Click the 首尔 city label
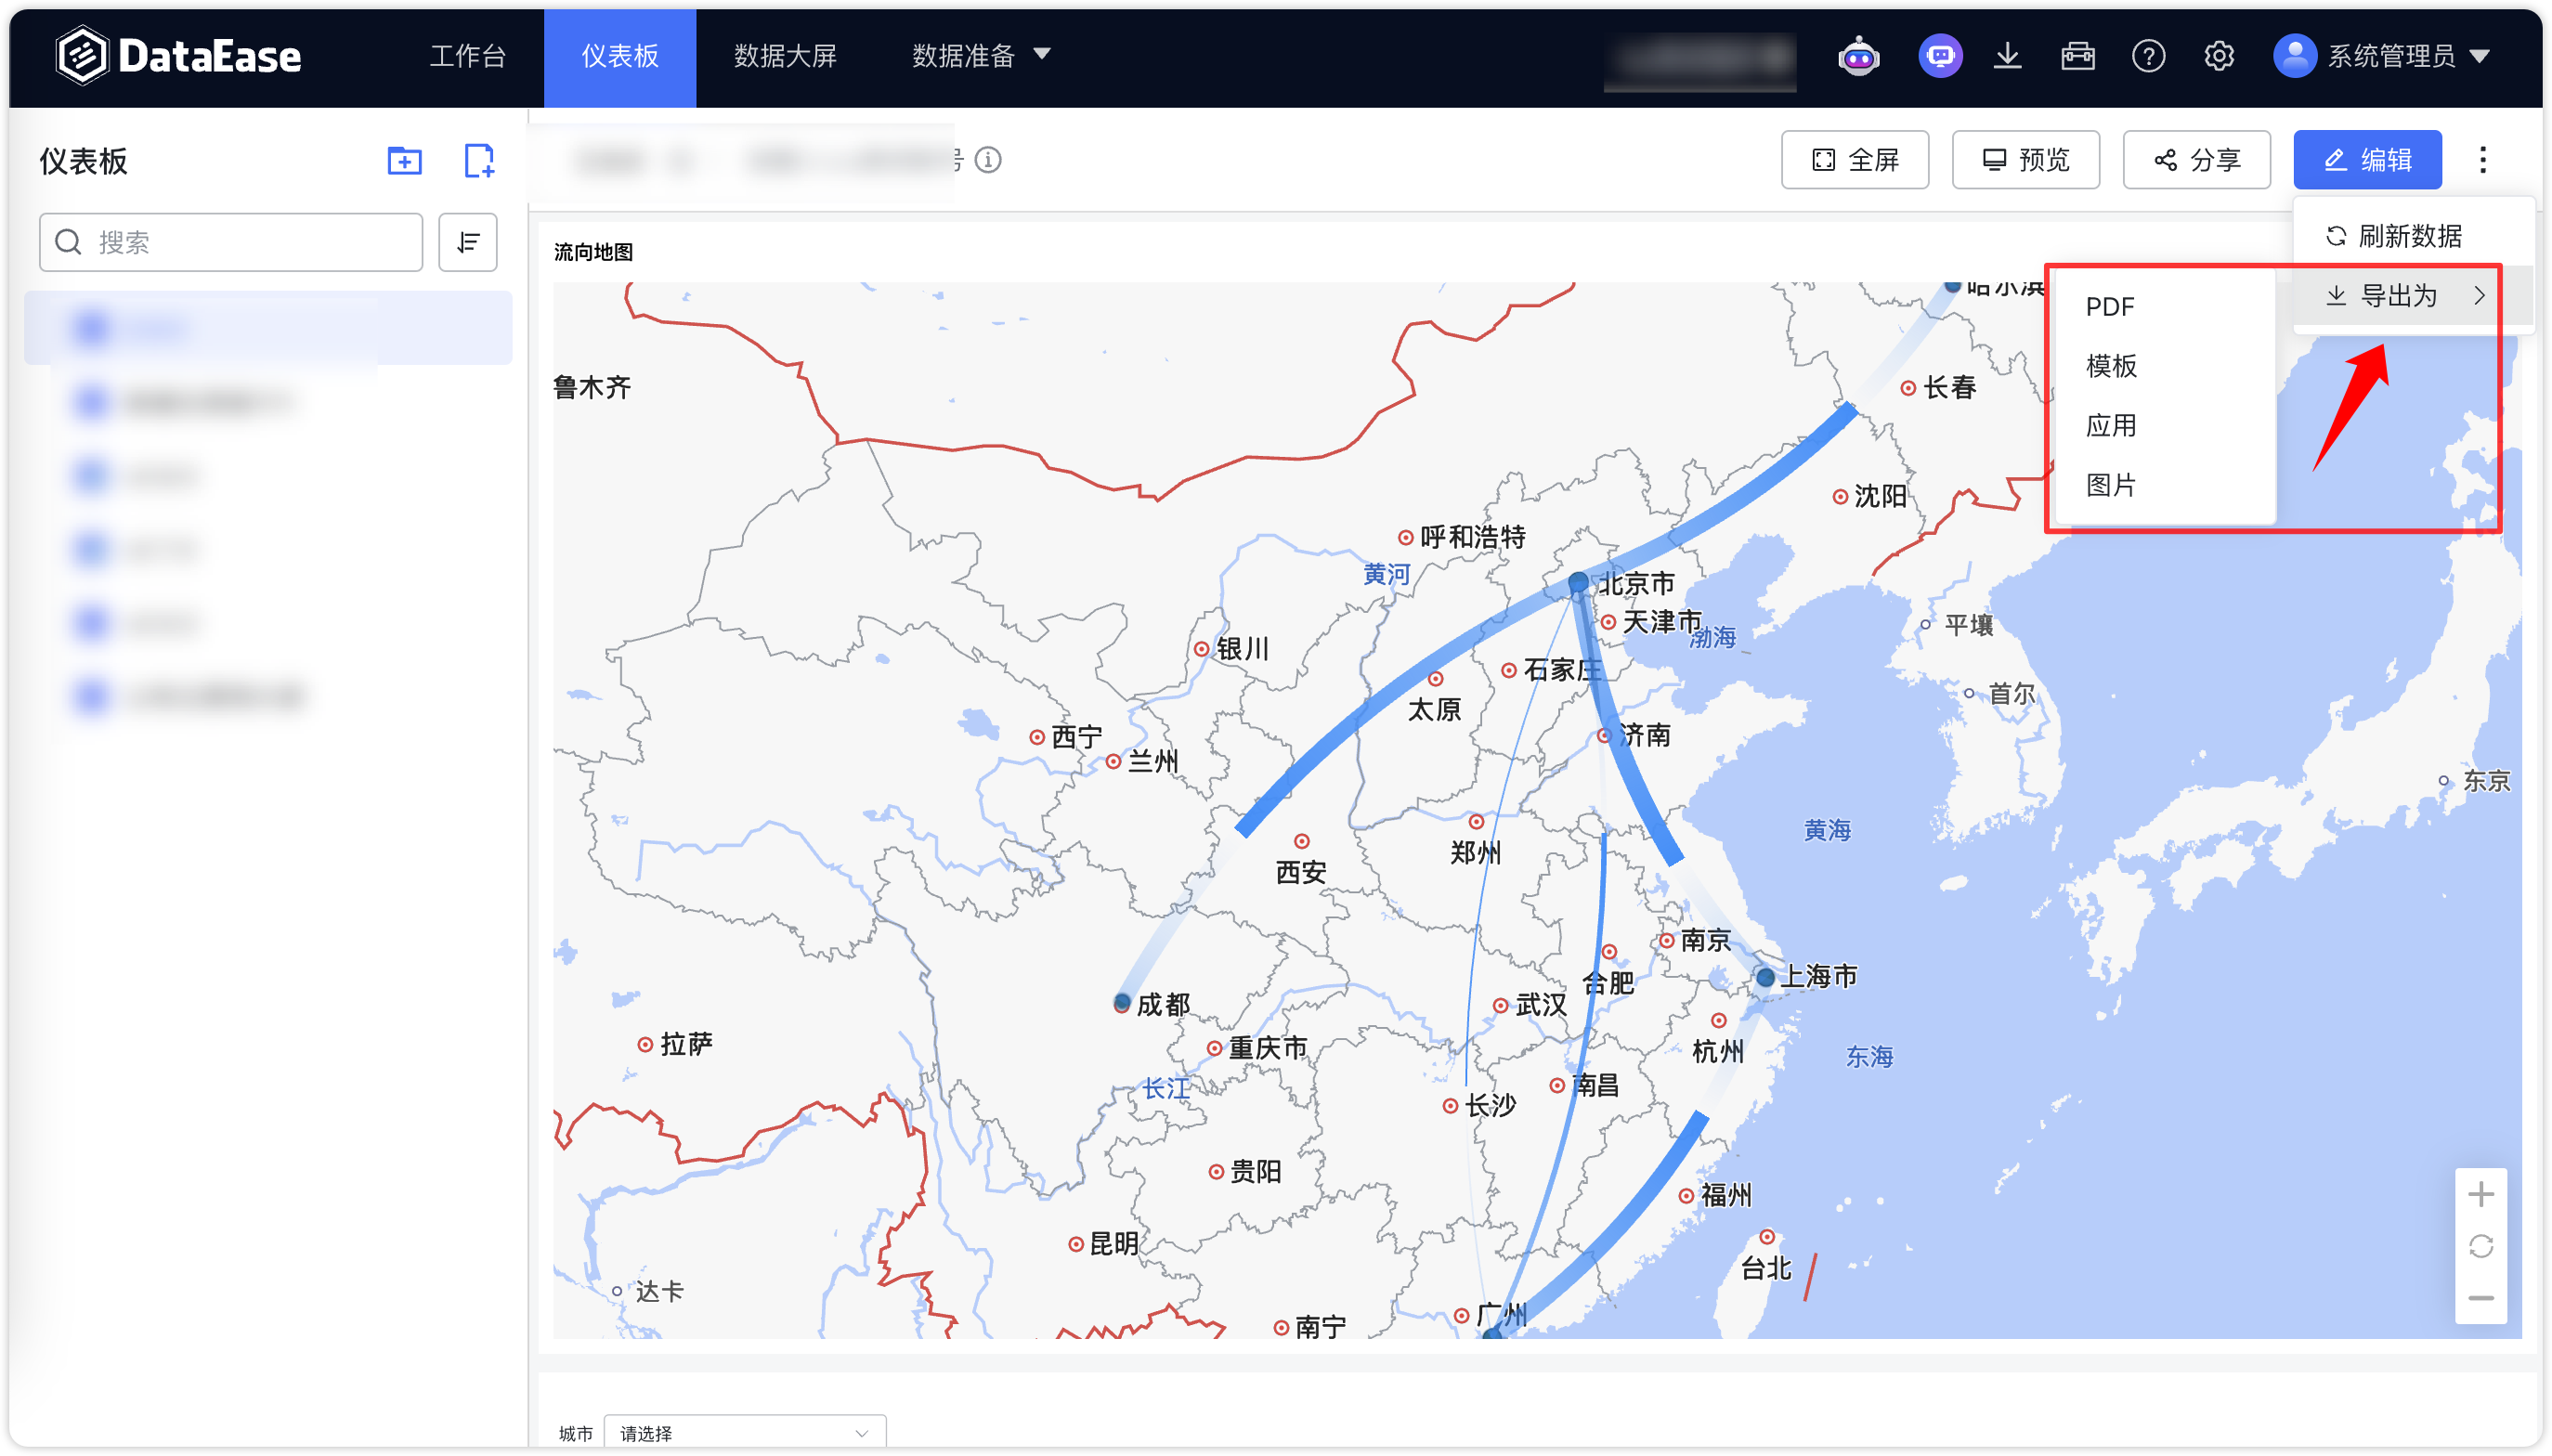Screen dimensions: 2552x1456 click(2012, 694)
